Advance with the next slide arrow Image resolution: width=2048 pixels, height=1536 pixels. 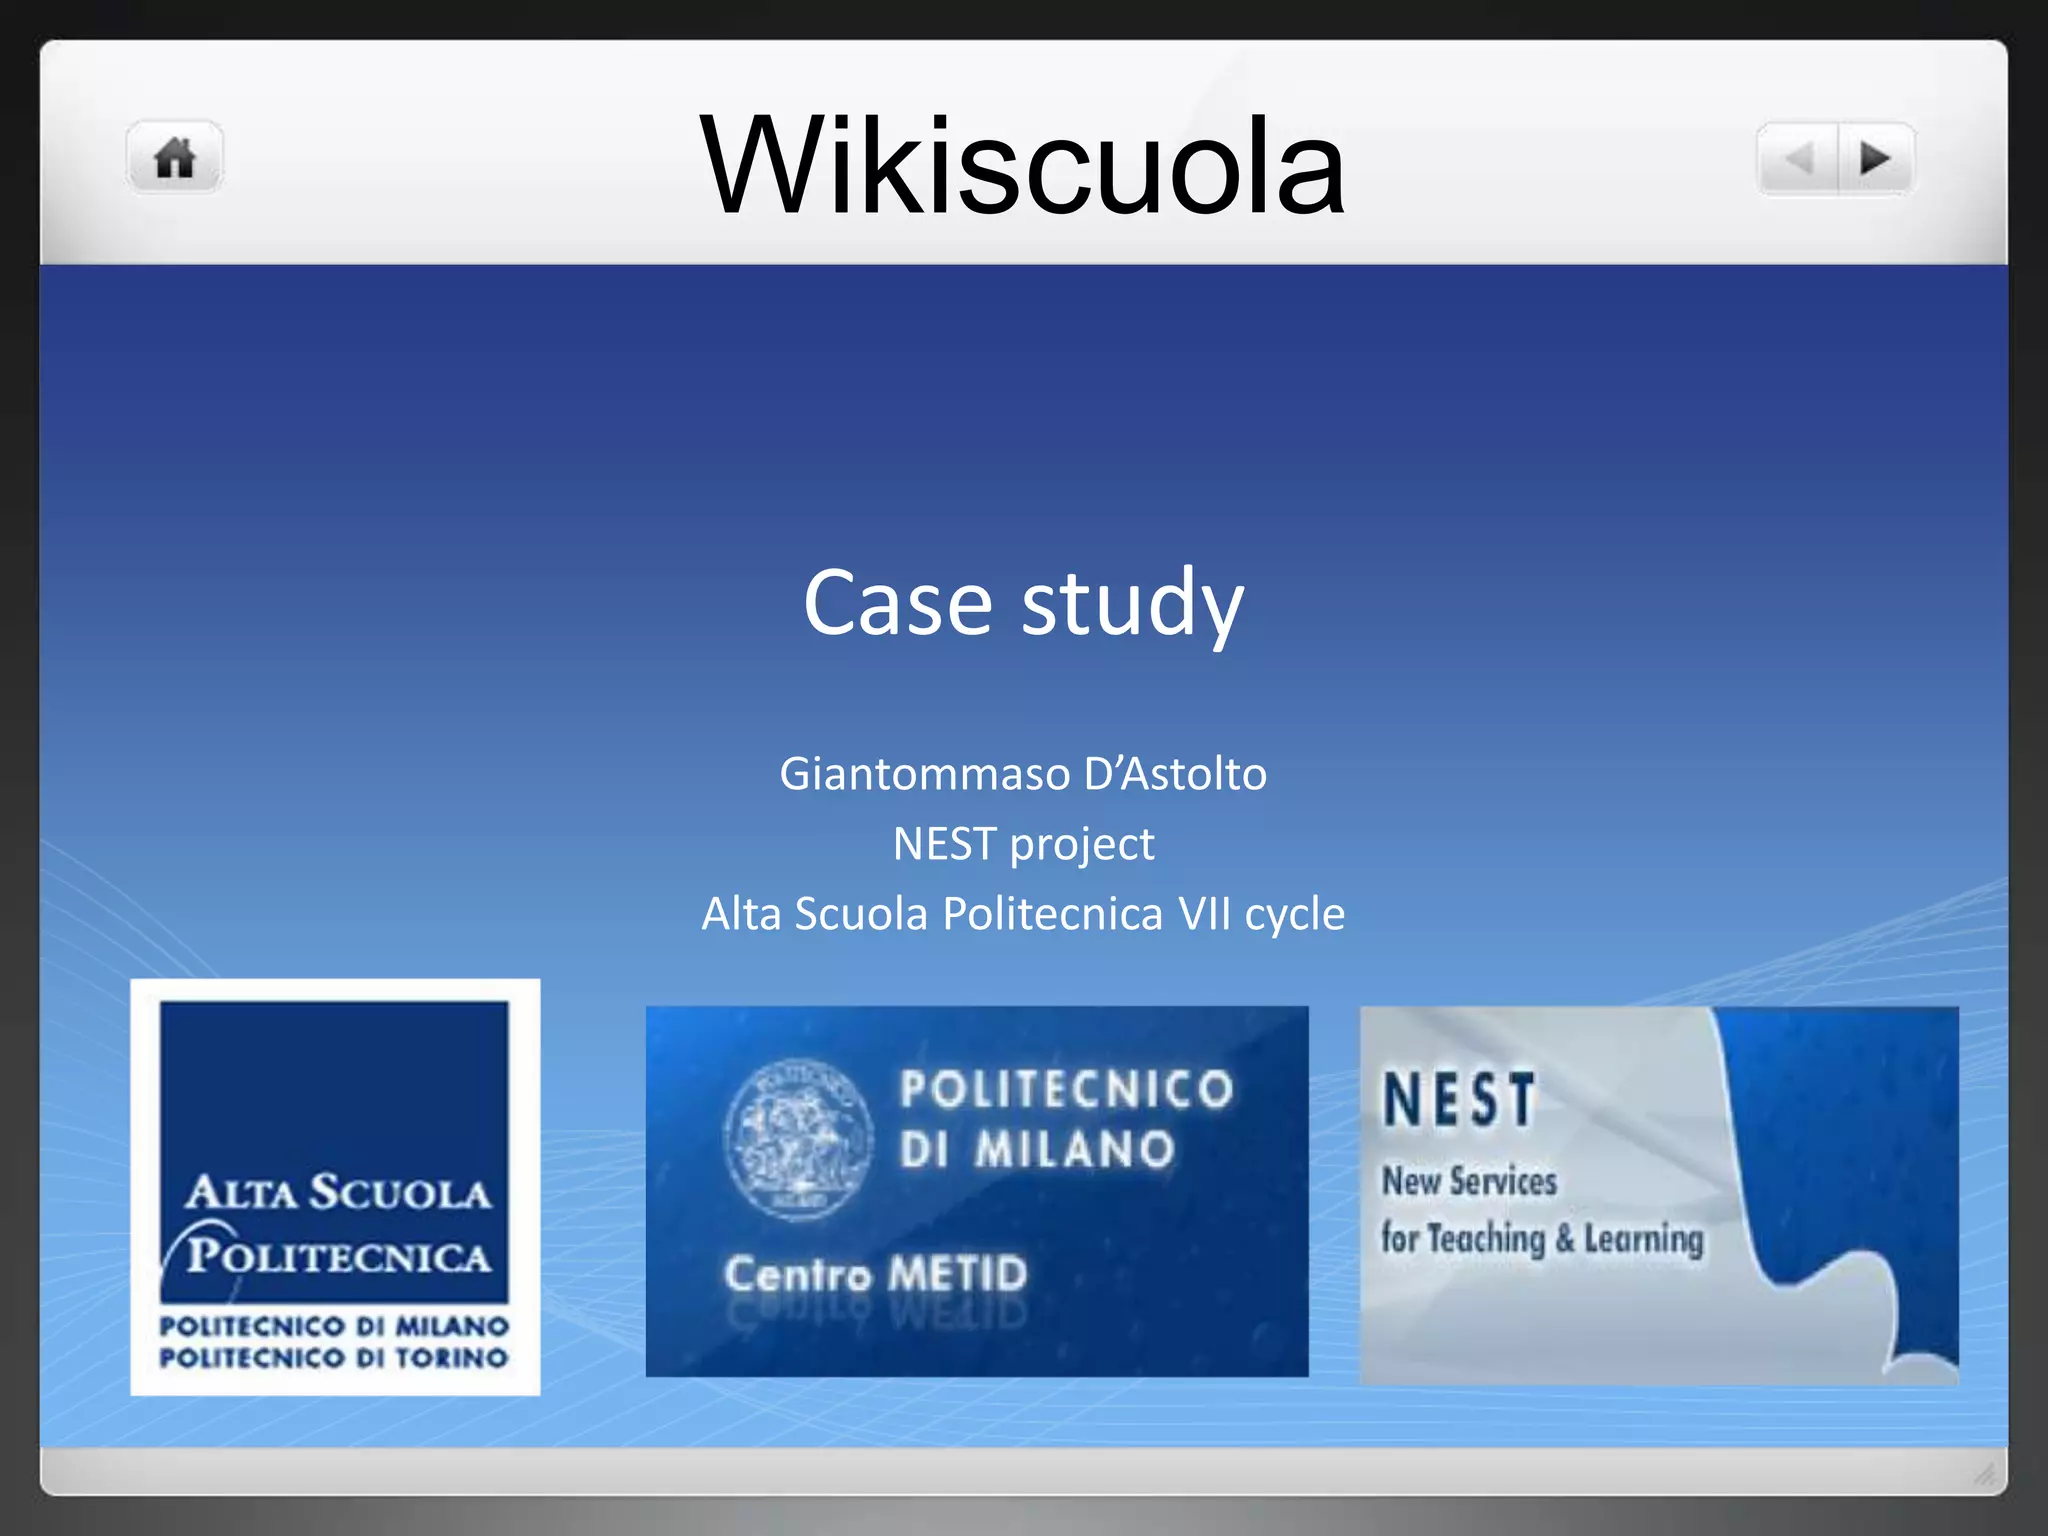tap(1875, 158)
